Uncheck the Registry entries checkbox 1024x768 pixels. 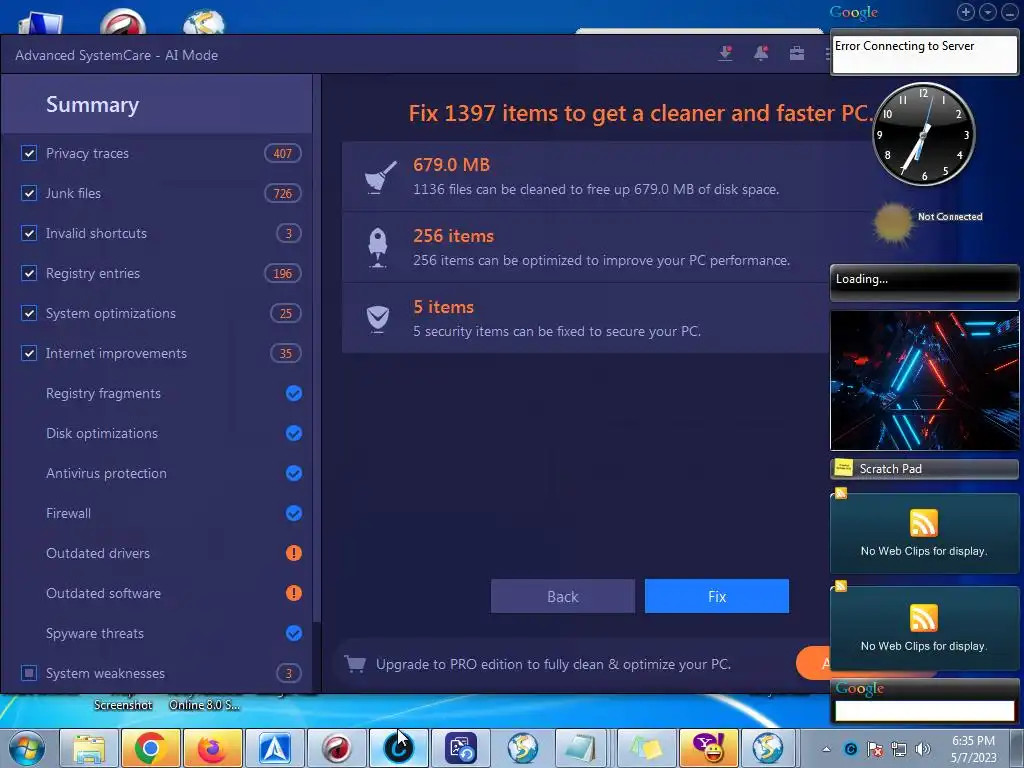[29, 273]
